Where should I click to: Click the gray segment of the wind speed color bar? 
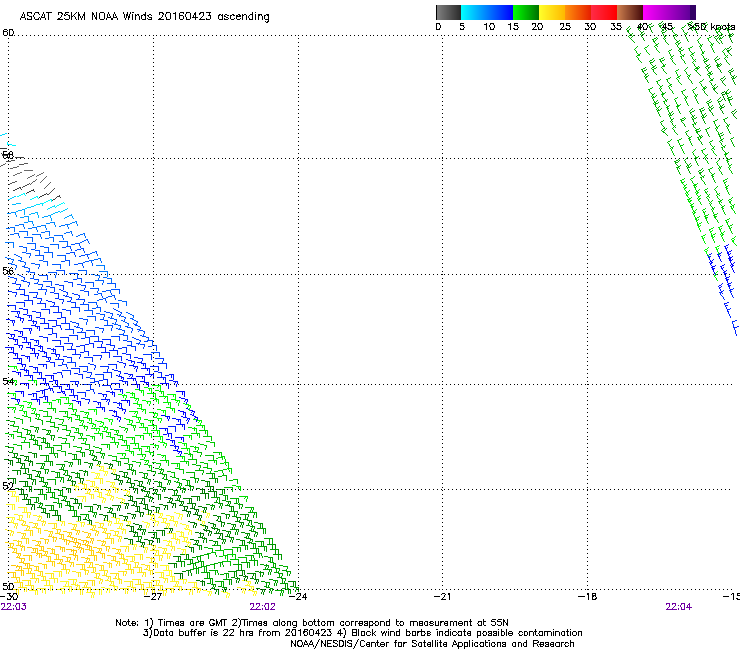click(448, 12)
